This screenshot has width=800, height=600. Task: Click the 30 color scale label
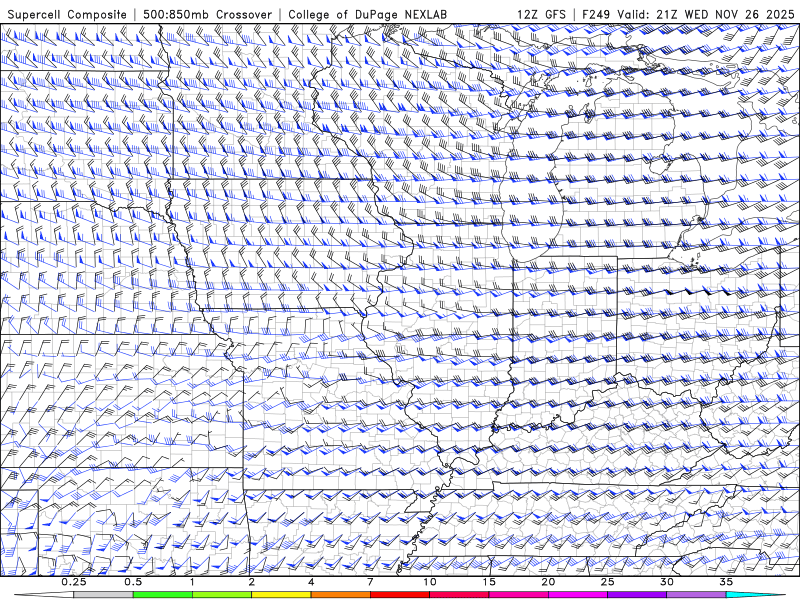coord(666,582)
